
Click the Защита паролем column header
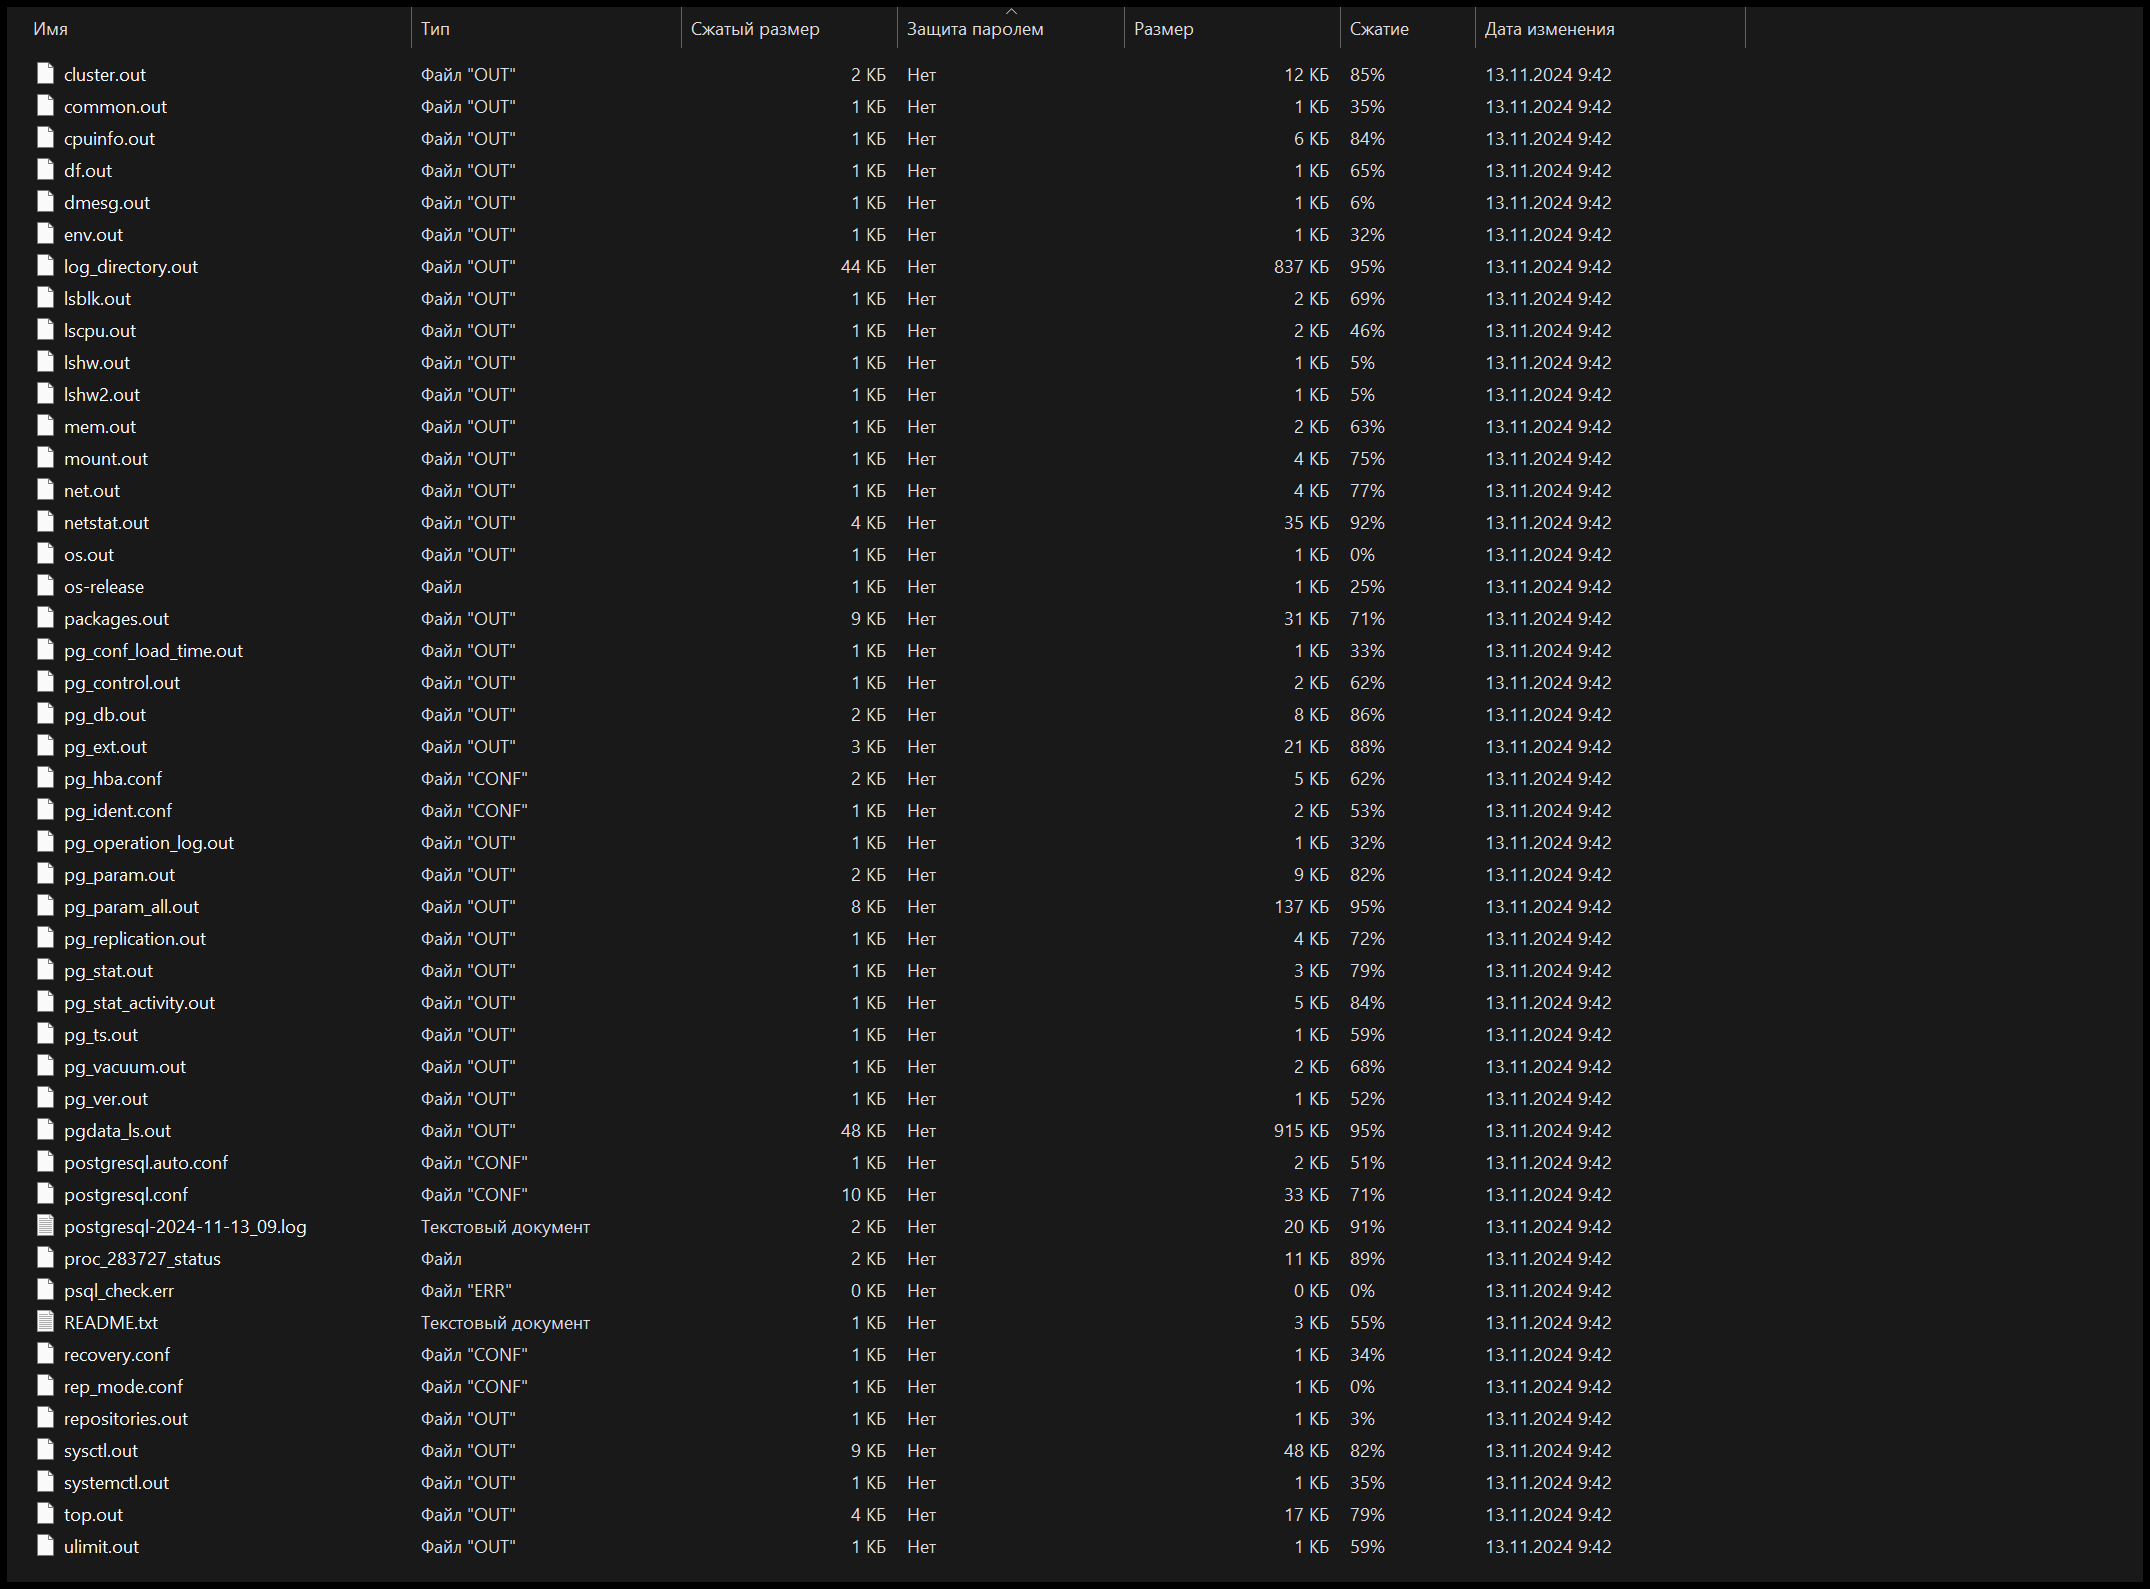point(975,29)
